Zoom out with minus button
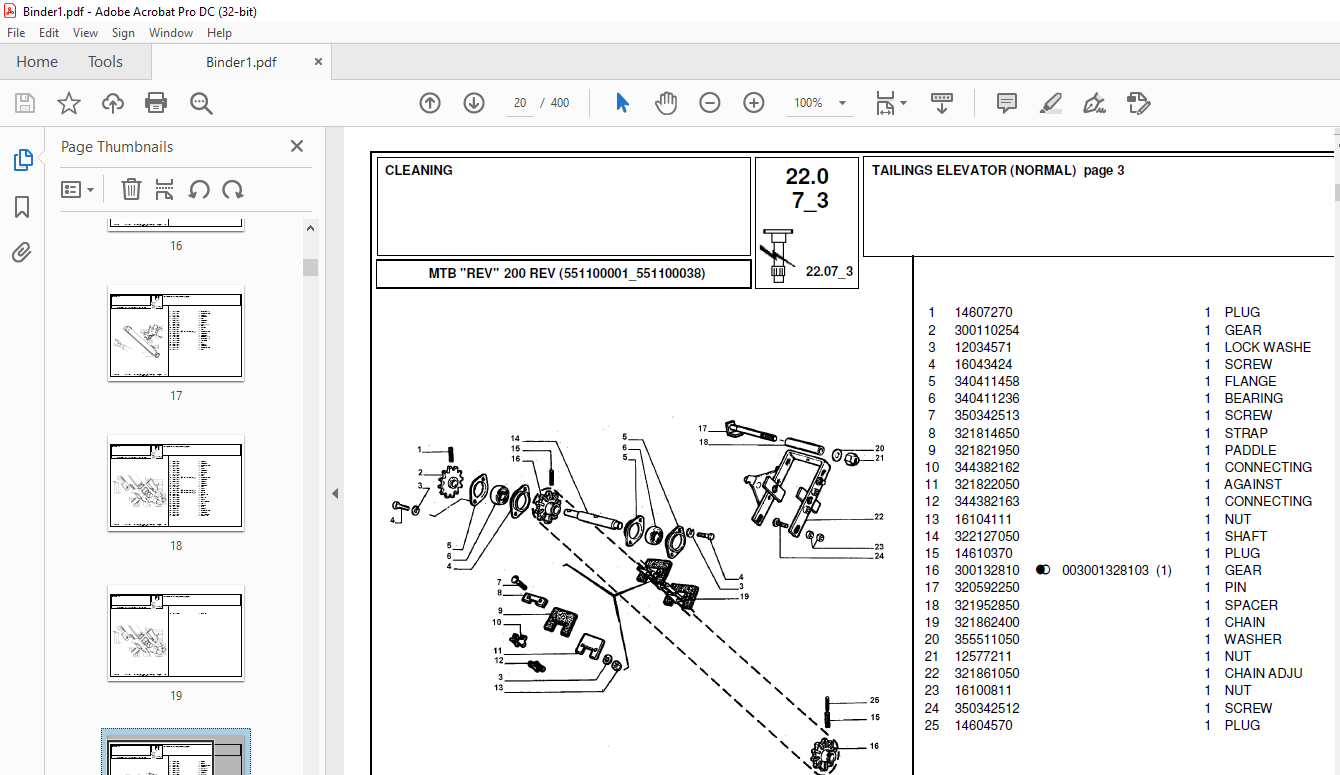Screen dimensions: 1340x775 click(x=710, y=103)
